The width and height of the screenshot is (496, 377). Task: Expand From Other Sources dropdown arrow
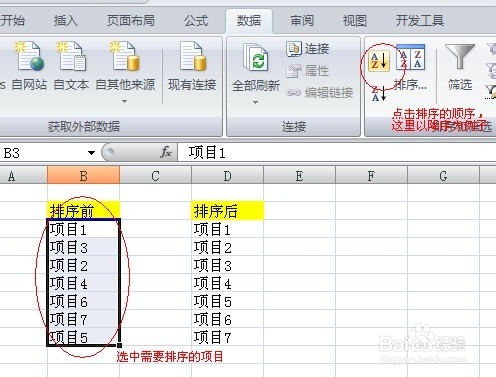pos(125,101)
